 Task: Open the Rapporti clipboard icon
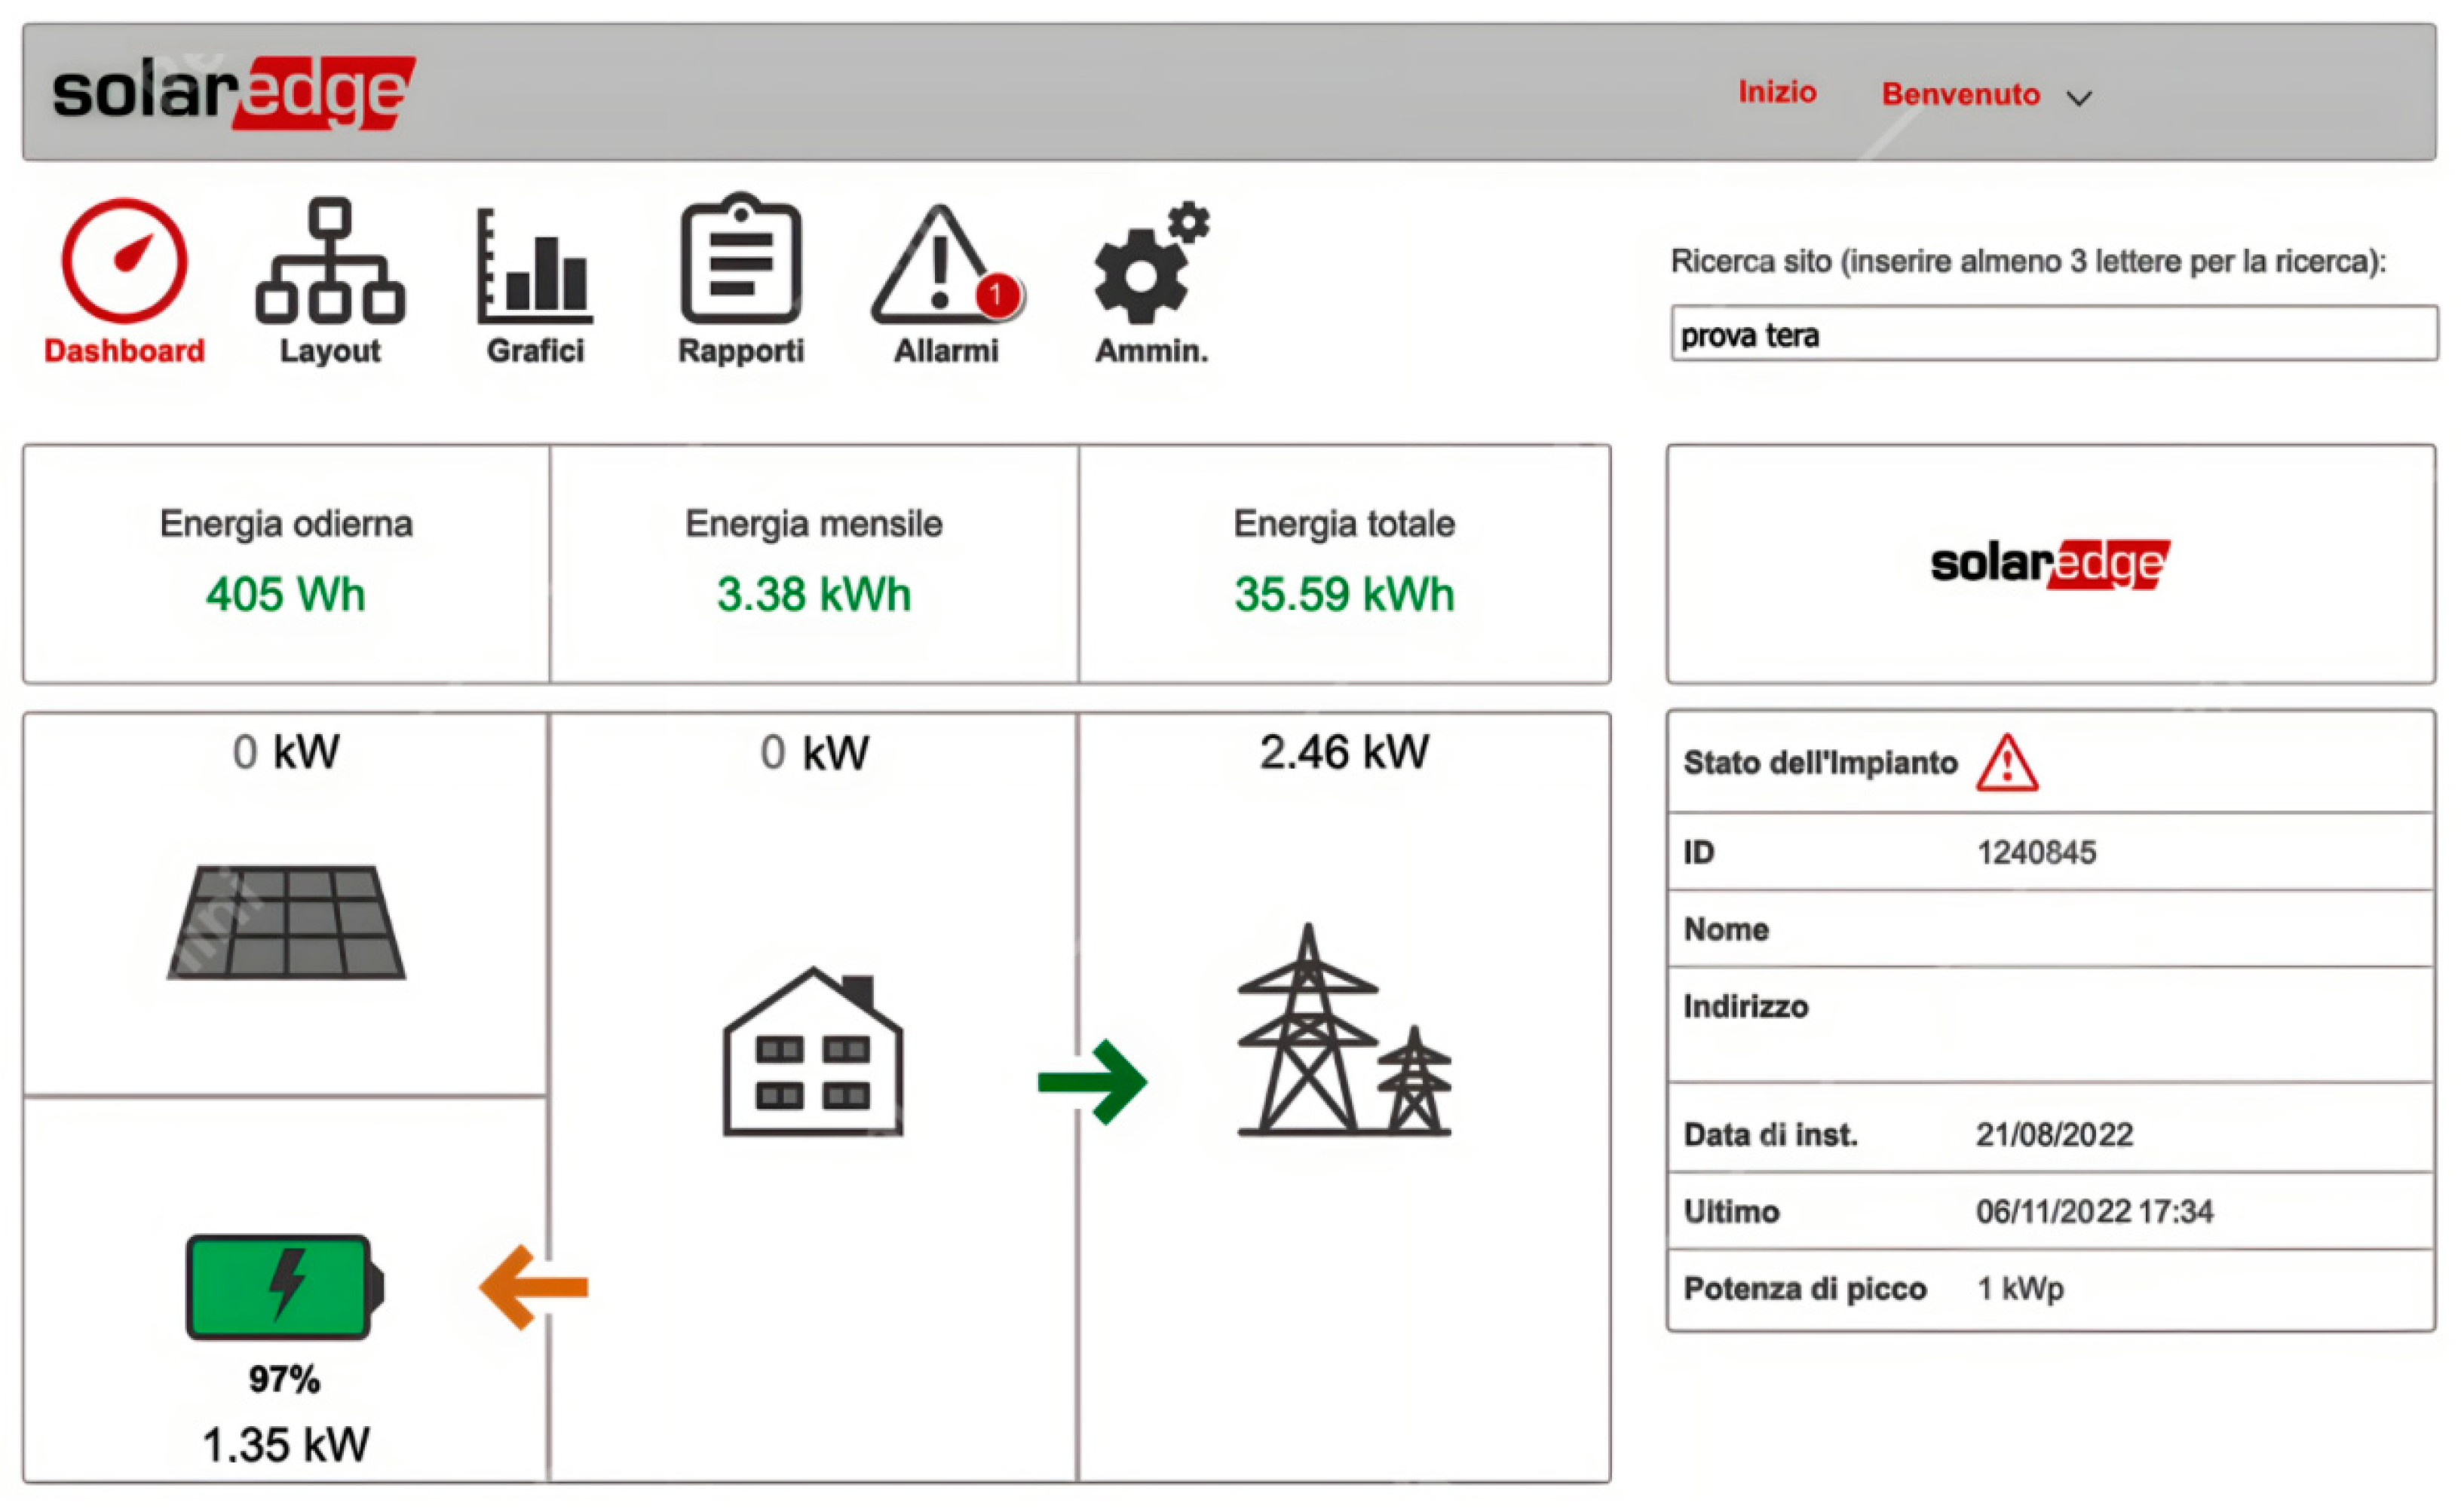740,261
